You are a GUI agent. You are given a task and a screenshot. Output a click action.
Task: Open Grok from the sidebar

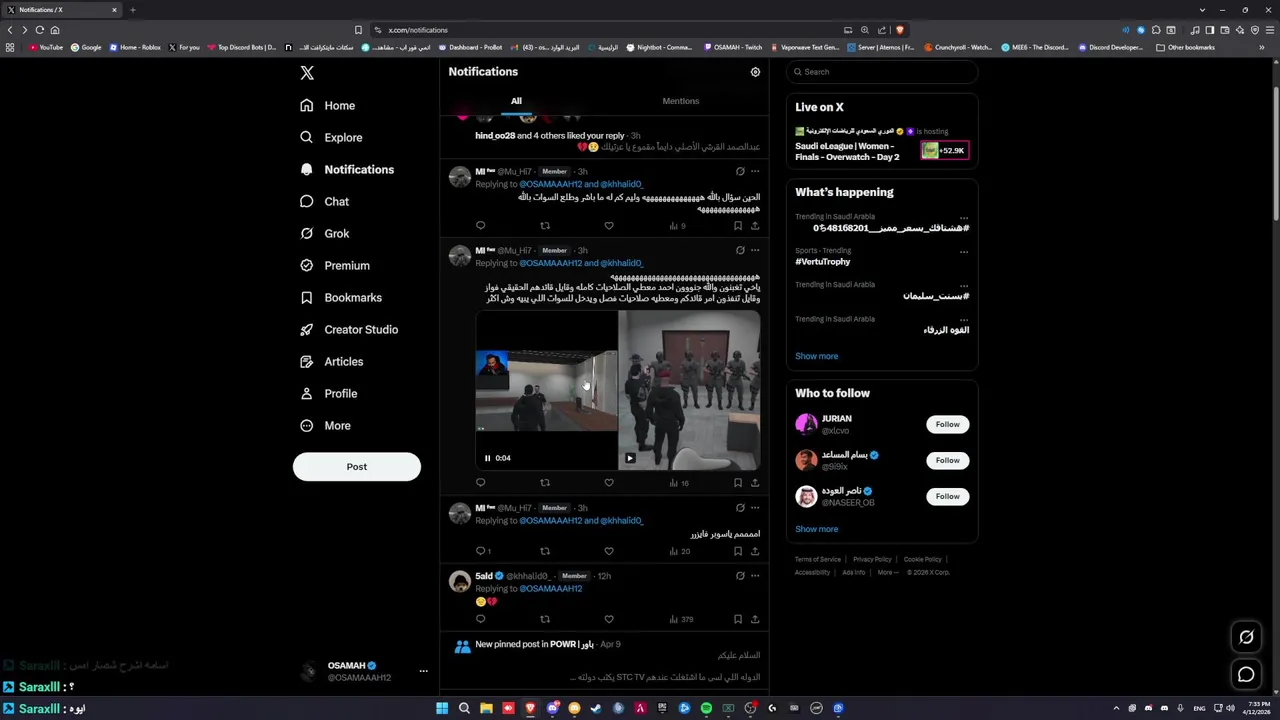324,233
